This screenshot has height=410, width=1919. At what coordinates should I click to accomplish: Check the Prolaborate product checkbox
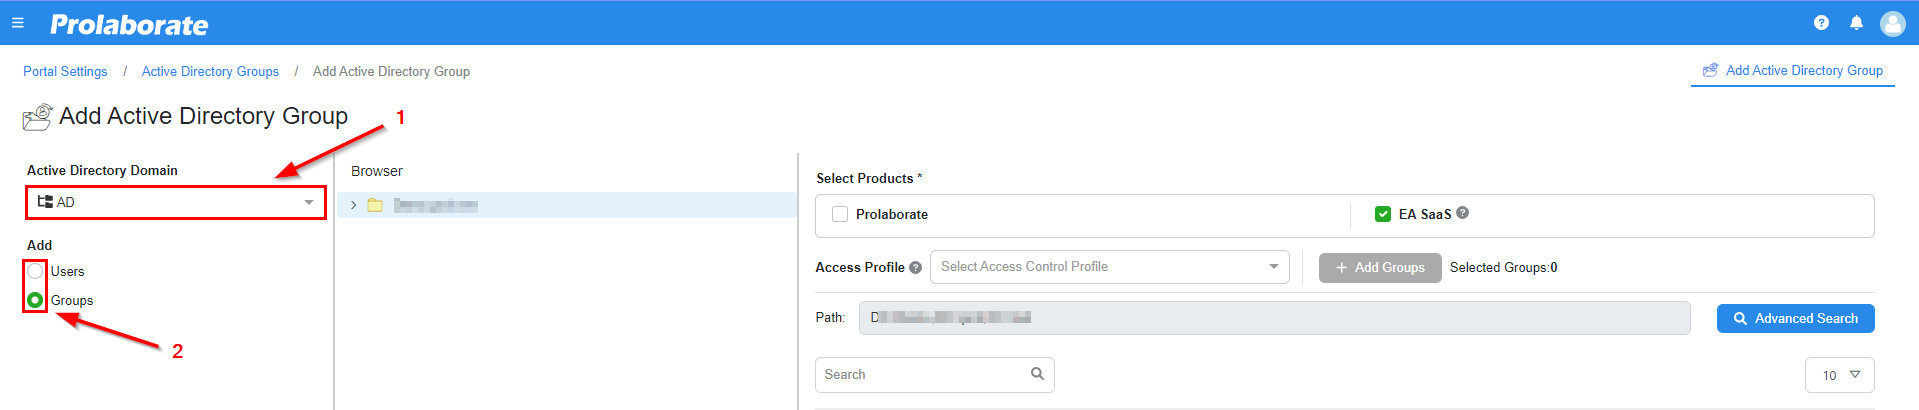840,214
